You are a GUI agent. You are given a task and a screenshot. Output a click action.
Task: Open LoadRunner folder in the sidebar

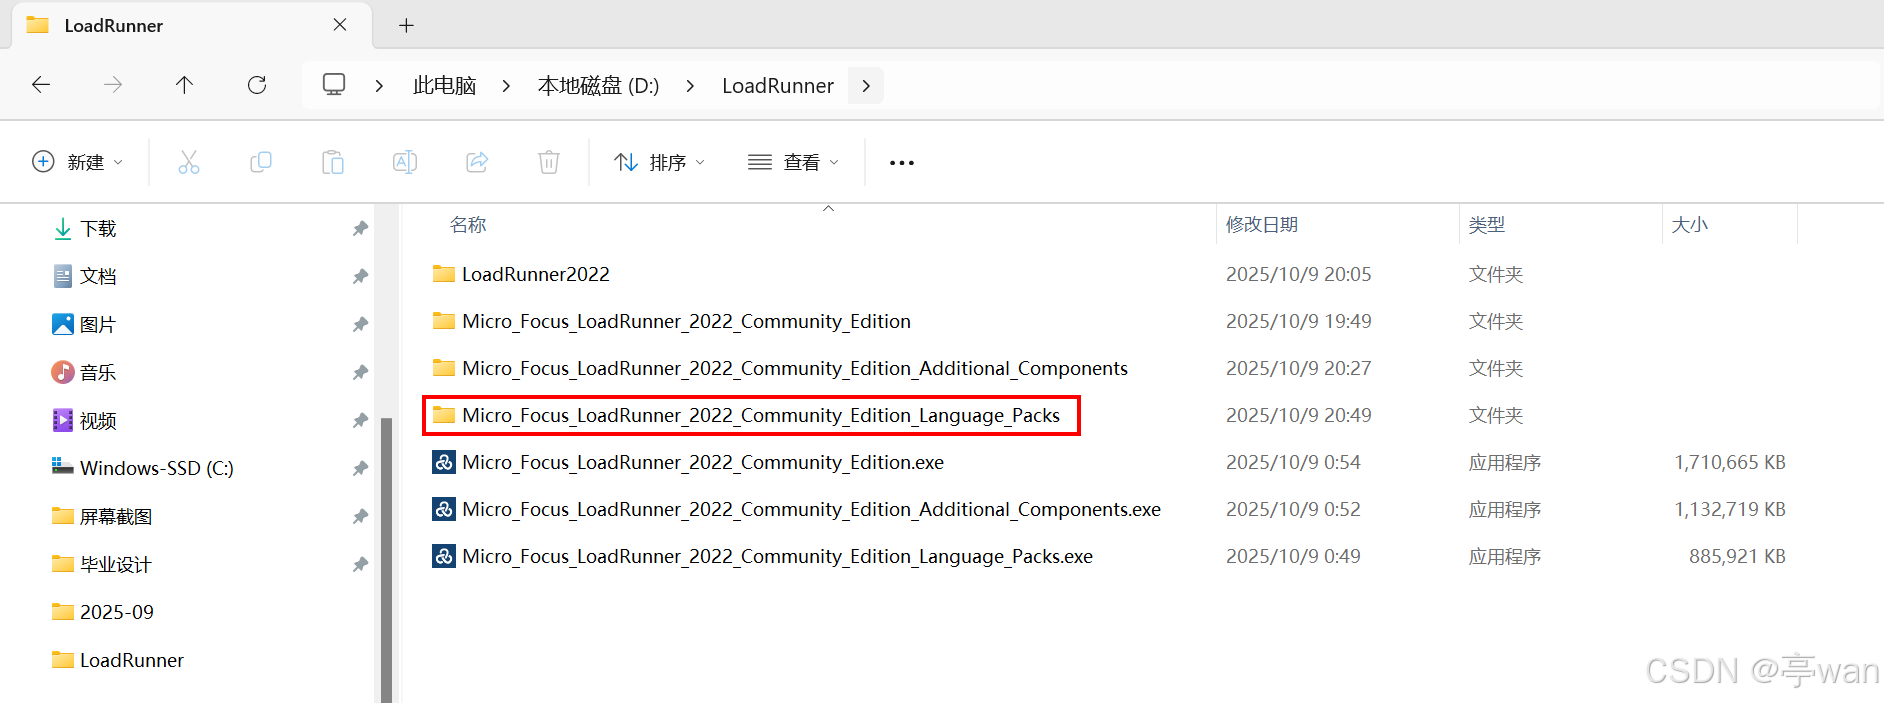pyautogui.click(x=117, y=660)
